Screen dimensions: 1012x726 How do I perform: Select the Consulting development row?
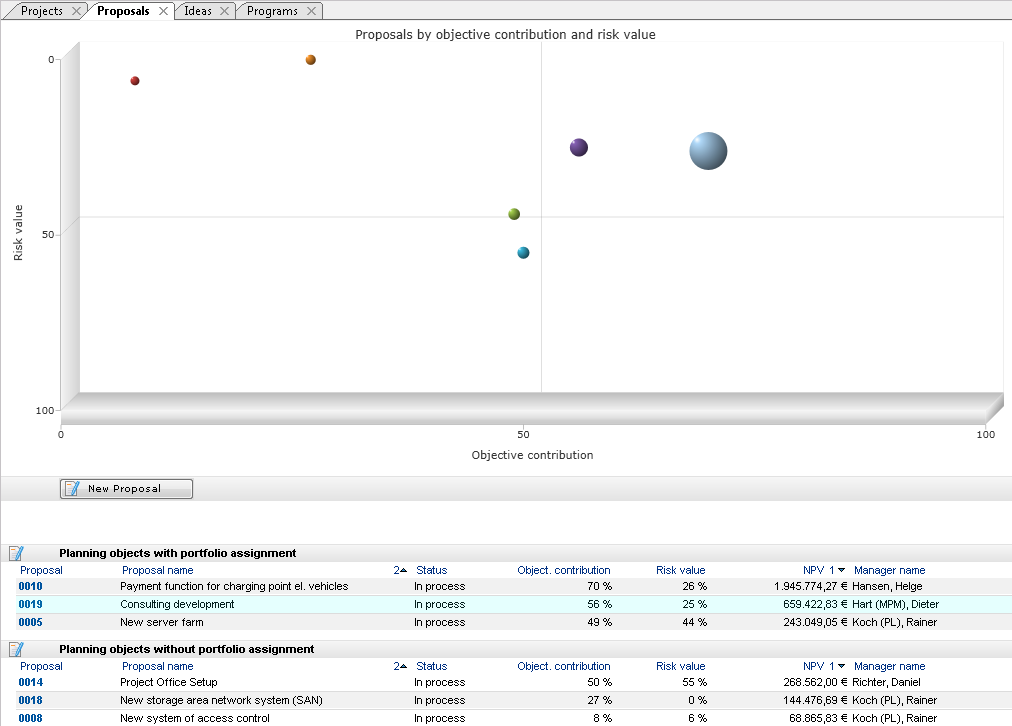coord(177,604)
